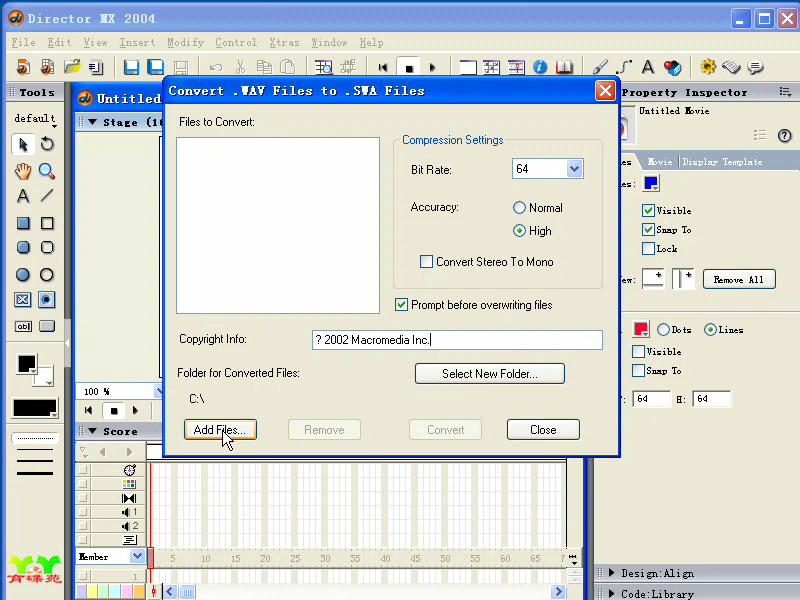Open the File menu

click(23, 43)
